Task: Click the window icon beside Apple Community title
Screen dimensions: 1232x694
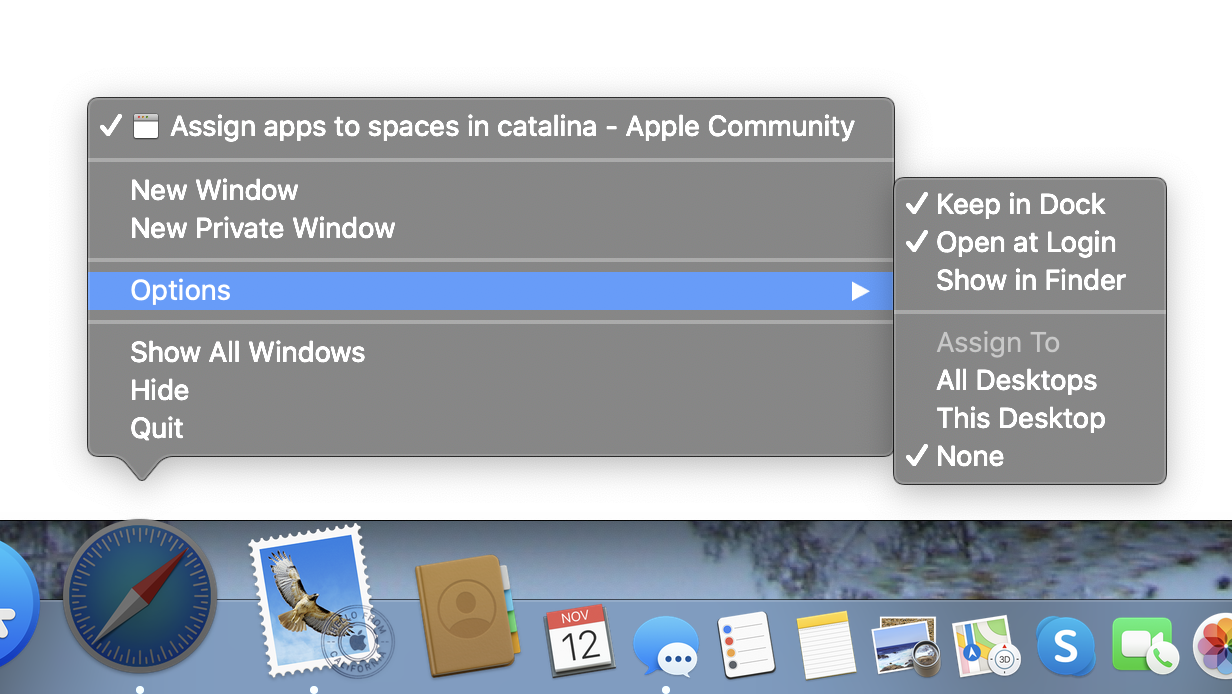Action: point(146,127)
